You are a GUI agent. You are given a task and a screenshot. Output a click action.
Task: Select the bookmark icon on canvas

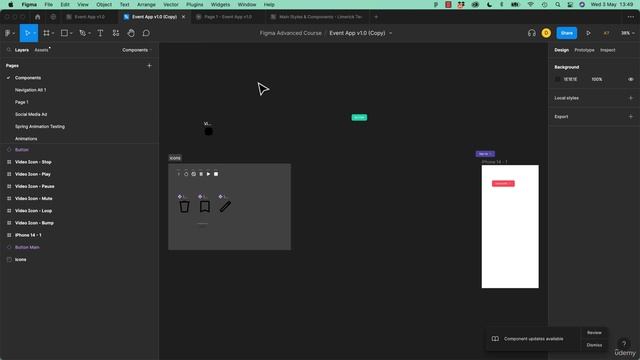(x=205, y=207)
